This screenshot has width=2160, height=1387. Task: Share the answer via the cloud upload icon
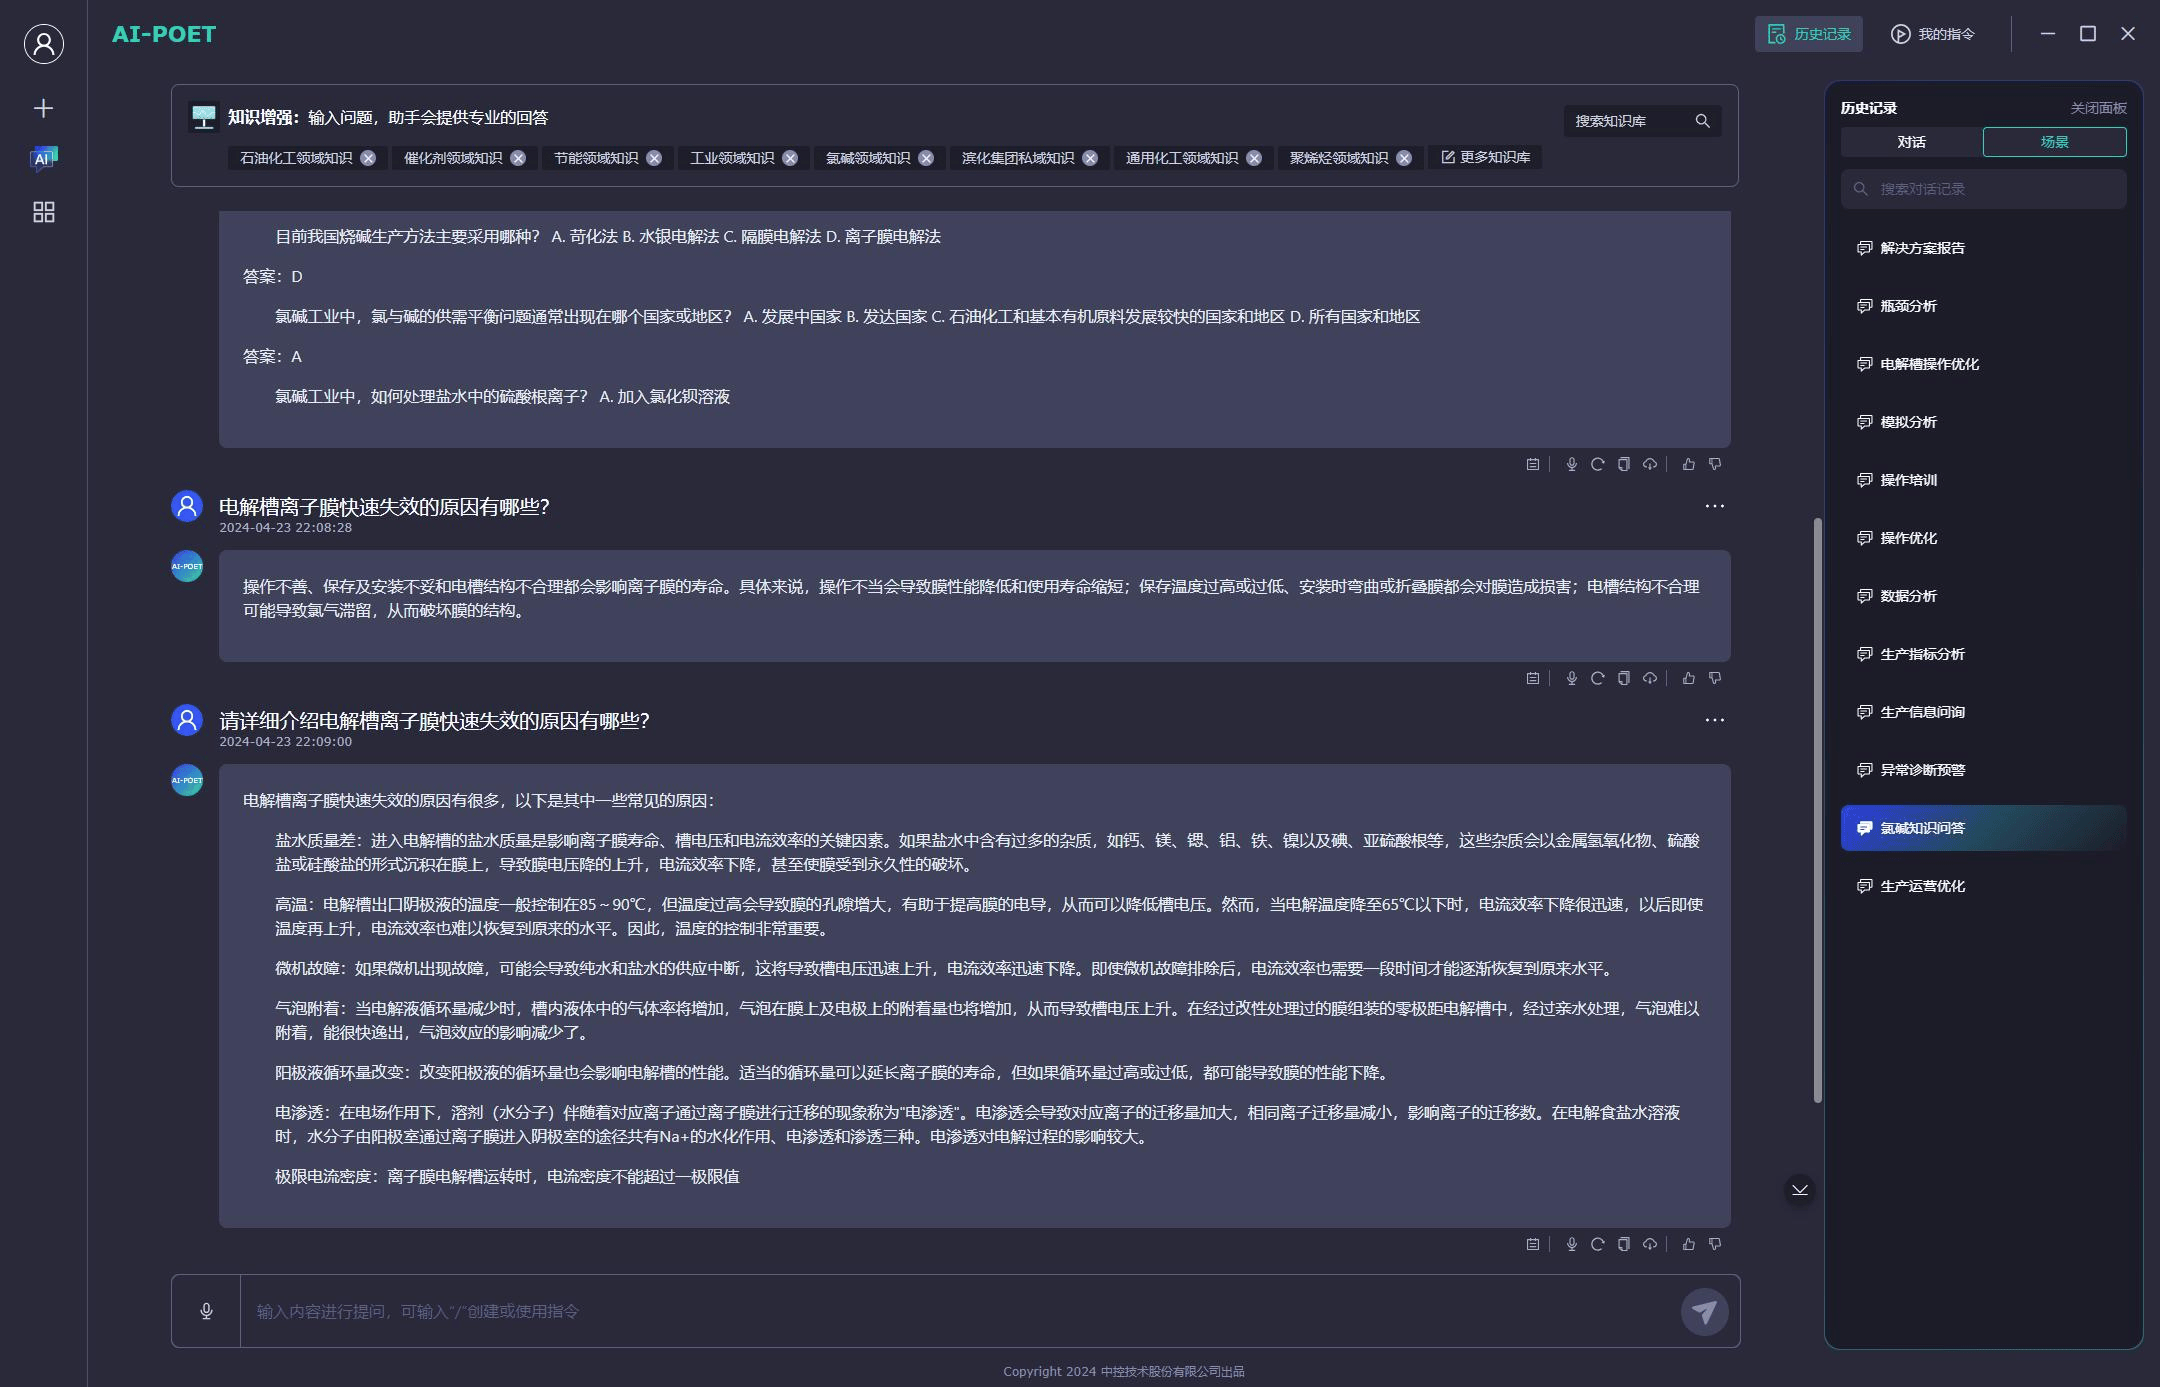pyautogui.click(x=1649, y=1244)
